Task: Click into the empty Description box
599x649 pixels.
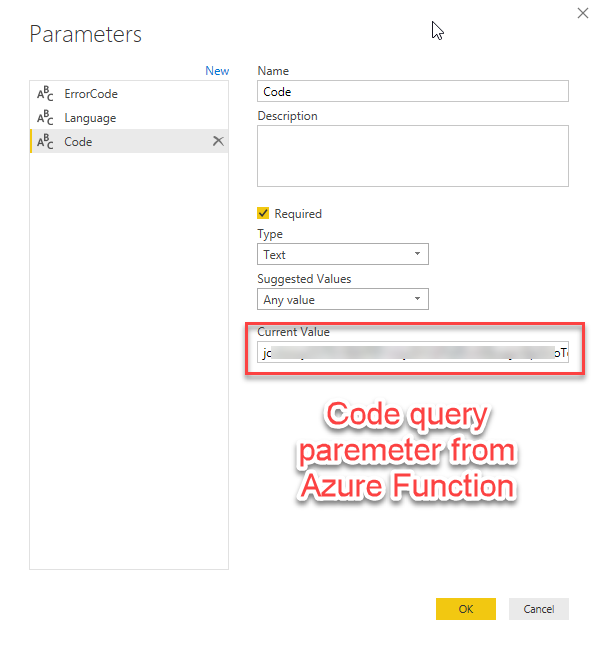Action: point(413,156)
